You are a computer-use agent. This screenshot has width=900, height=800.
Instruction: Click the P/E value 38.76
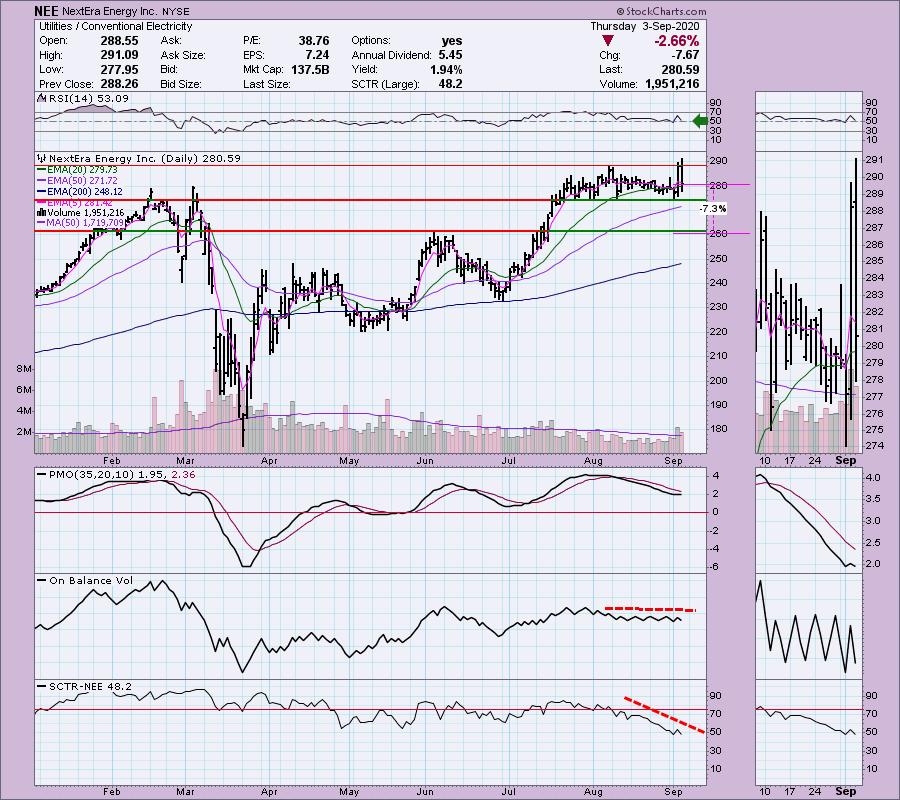pos(314,41)
